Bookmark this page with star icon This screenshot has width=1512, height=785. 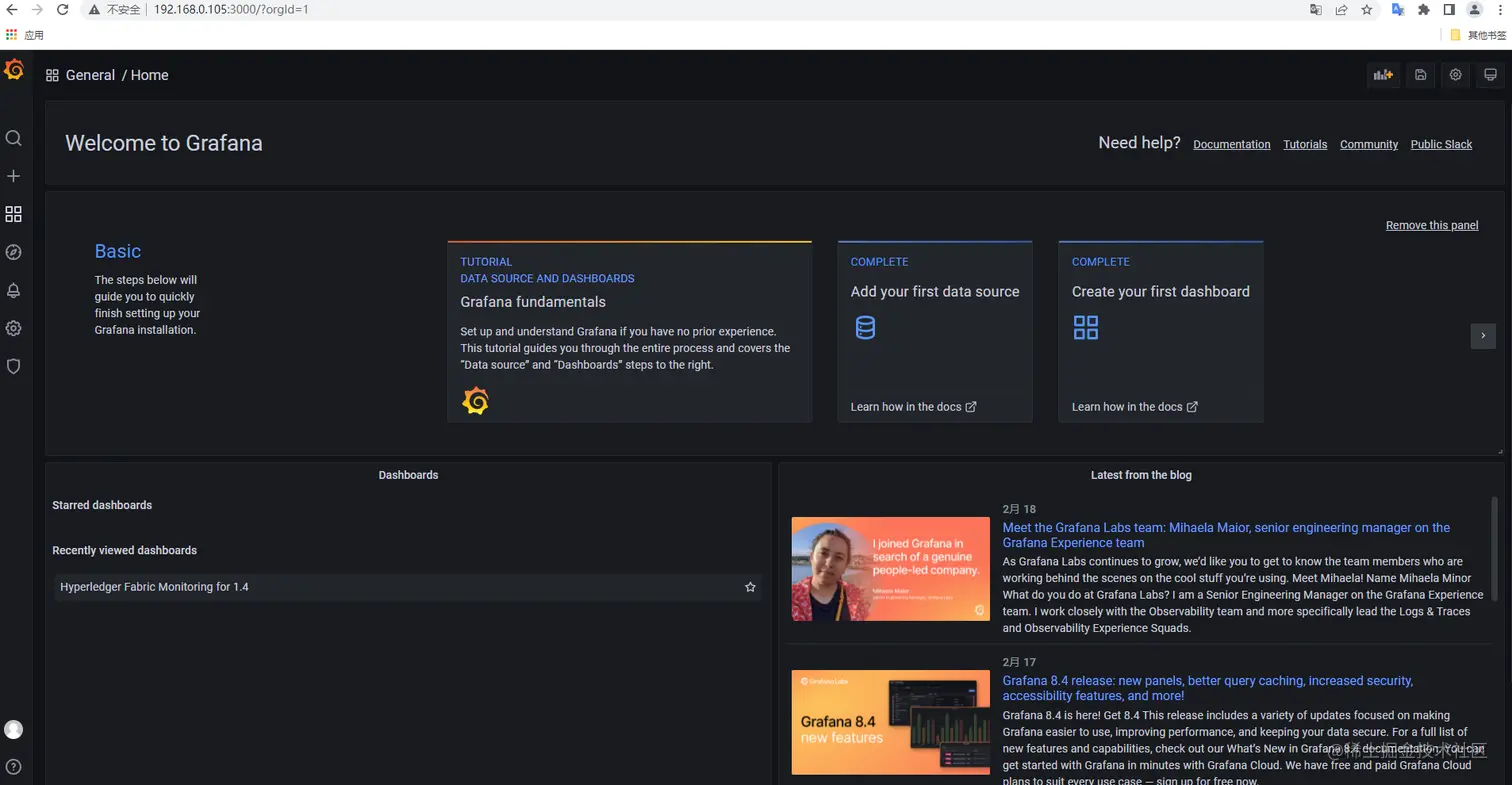click(1366, 9)
